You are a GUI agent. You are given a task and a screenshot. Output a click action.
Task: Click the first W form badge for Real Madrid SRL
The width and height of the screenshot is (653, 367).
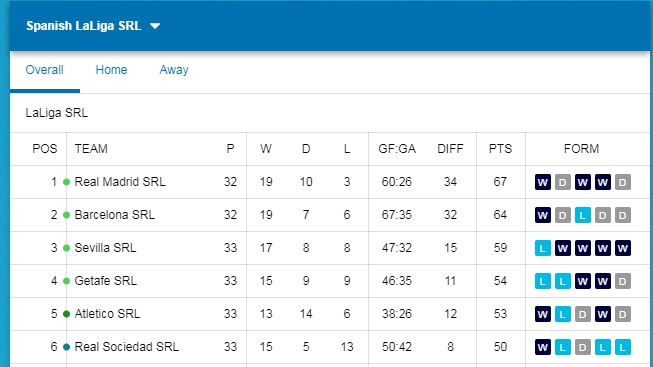point(543,182)
